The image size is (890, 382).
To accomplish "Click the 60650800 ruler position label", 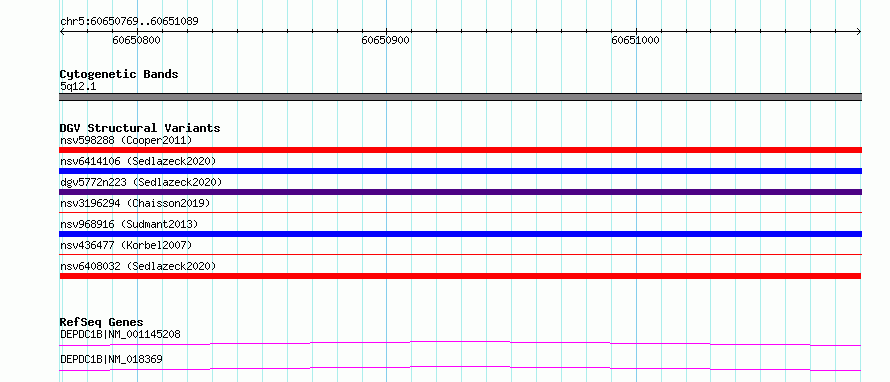I will pos(136,40).
